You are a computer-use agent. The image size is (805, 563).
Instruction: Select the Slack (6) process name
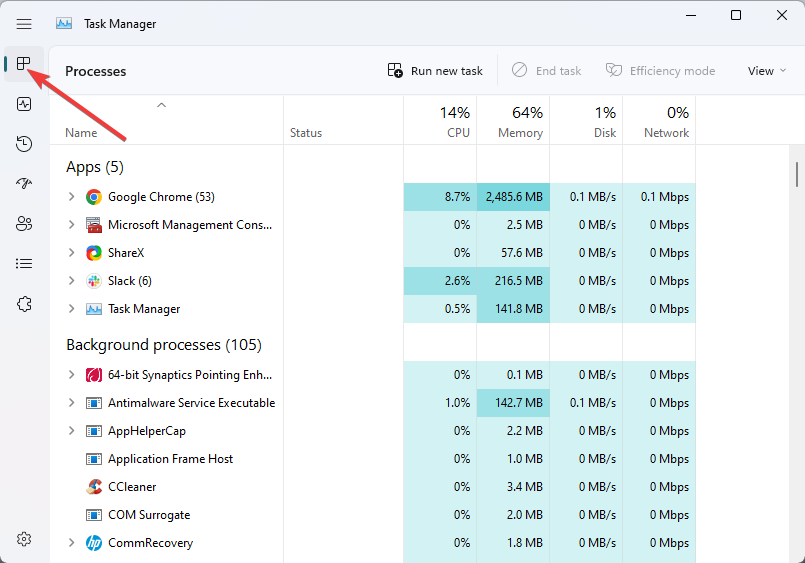tap(130, 281)
